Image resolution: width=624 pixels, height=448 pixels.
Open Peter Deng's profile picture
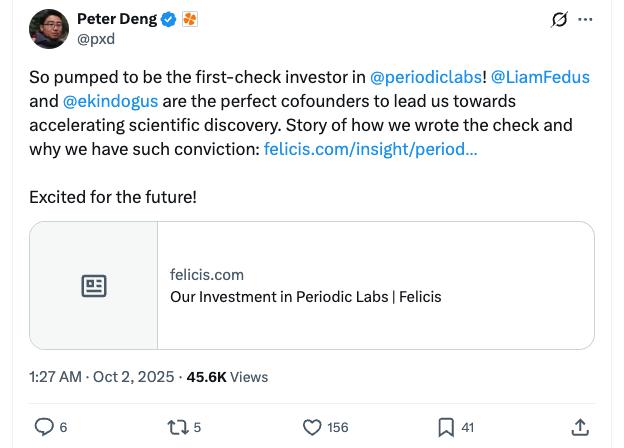[49, 29]
